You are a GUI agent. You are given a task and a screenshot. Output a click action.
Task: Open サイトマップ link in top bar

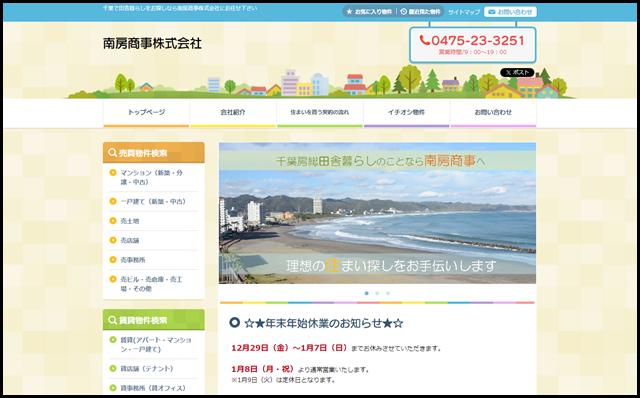464,12
